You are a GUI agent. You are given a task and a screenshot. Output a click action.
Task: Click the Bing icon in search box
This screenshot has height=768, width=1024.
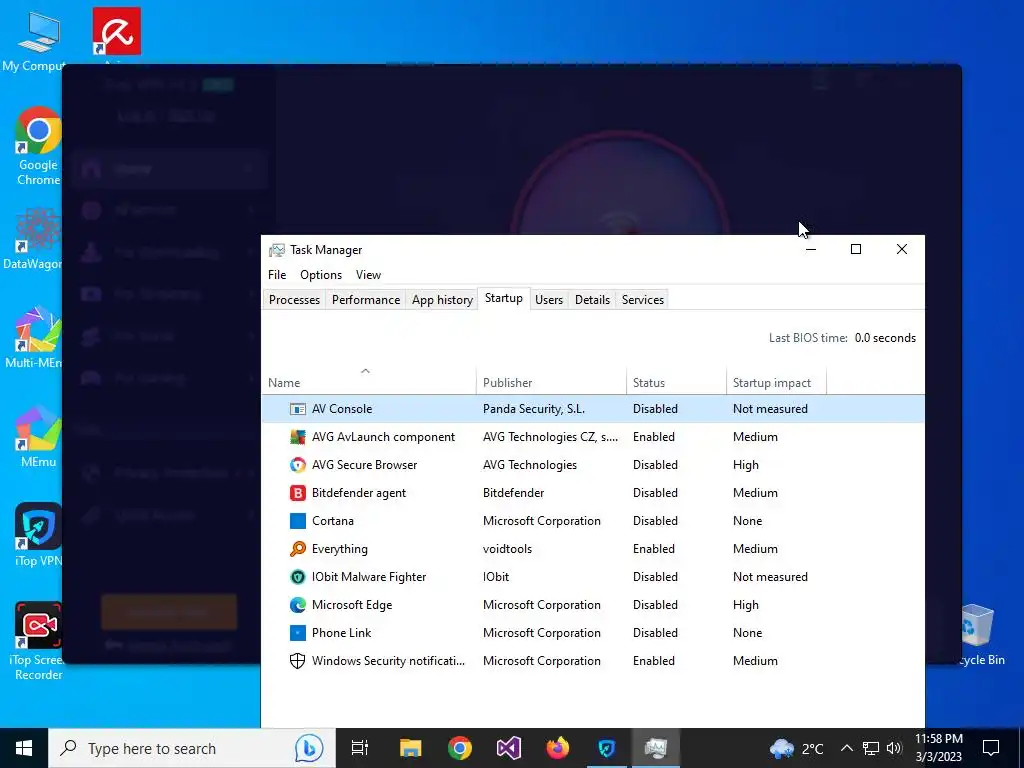309,748
